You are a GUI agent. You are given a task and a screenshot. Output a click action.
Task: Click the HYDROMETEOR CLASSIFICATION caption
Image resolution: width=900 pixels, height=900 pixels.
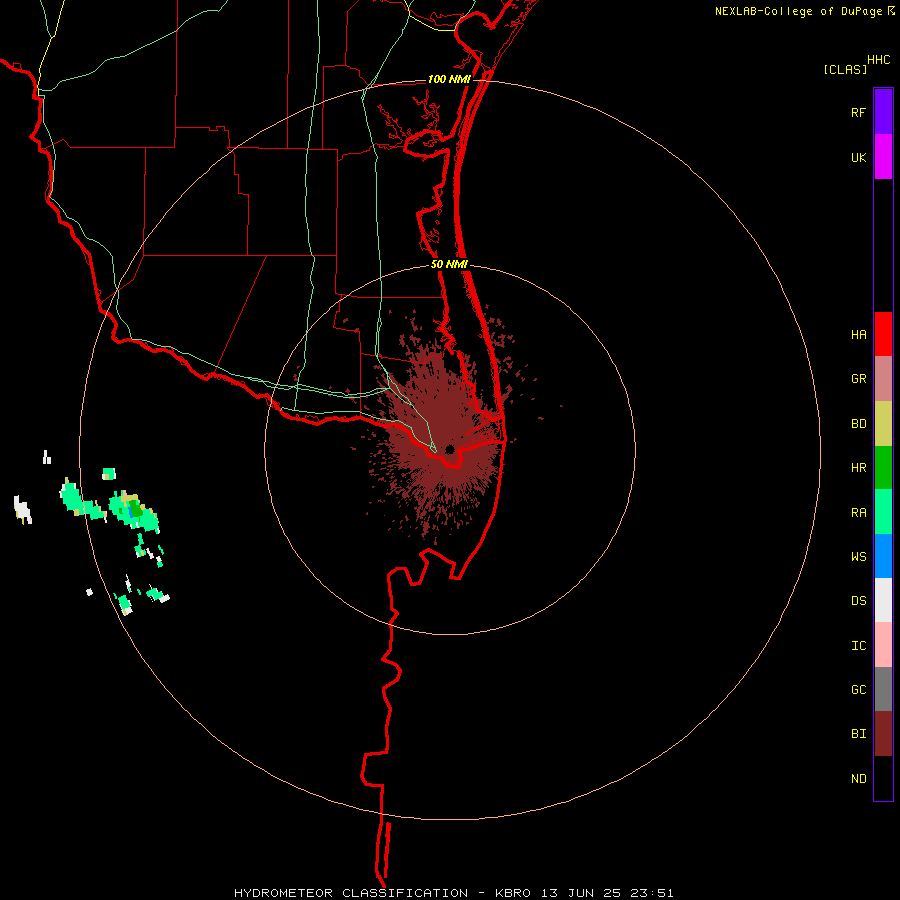(351, 893)
